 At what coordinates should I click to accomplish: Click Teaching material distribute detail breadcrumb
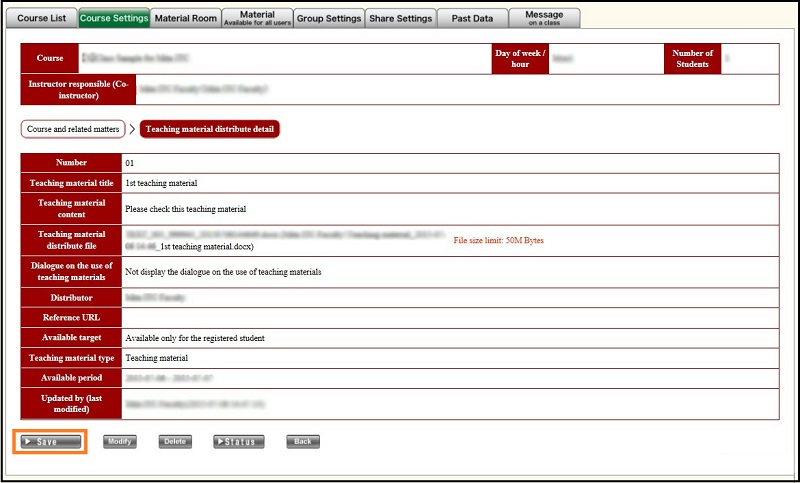coord(210,129)
